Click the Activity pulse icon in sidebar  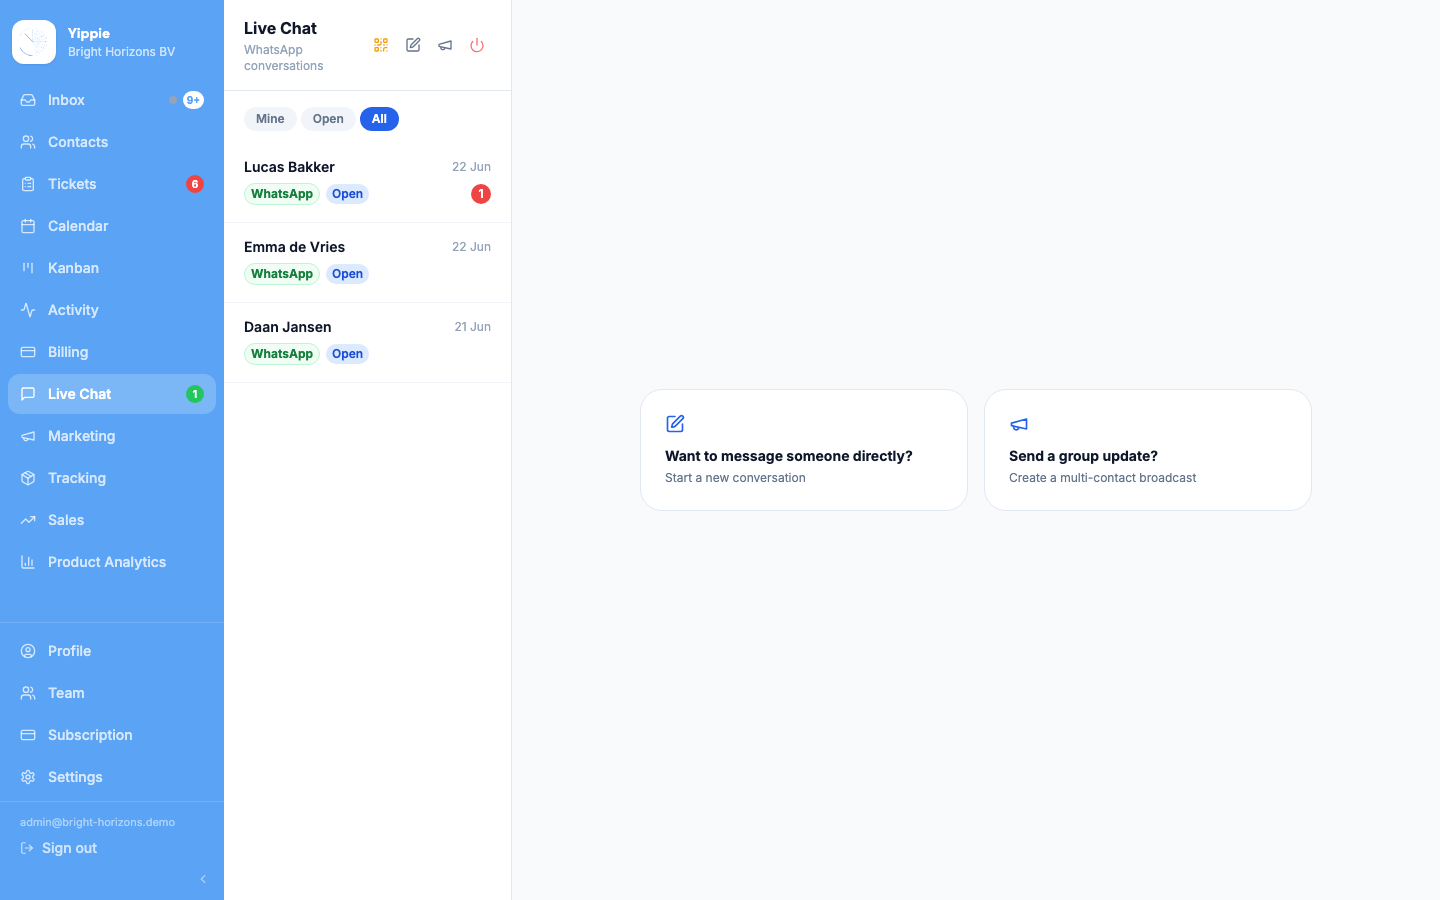tap(28, 310)
